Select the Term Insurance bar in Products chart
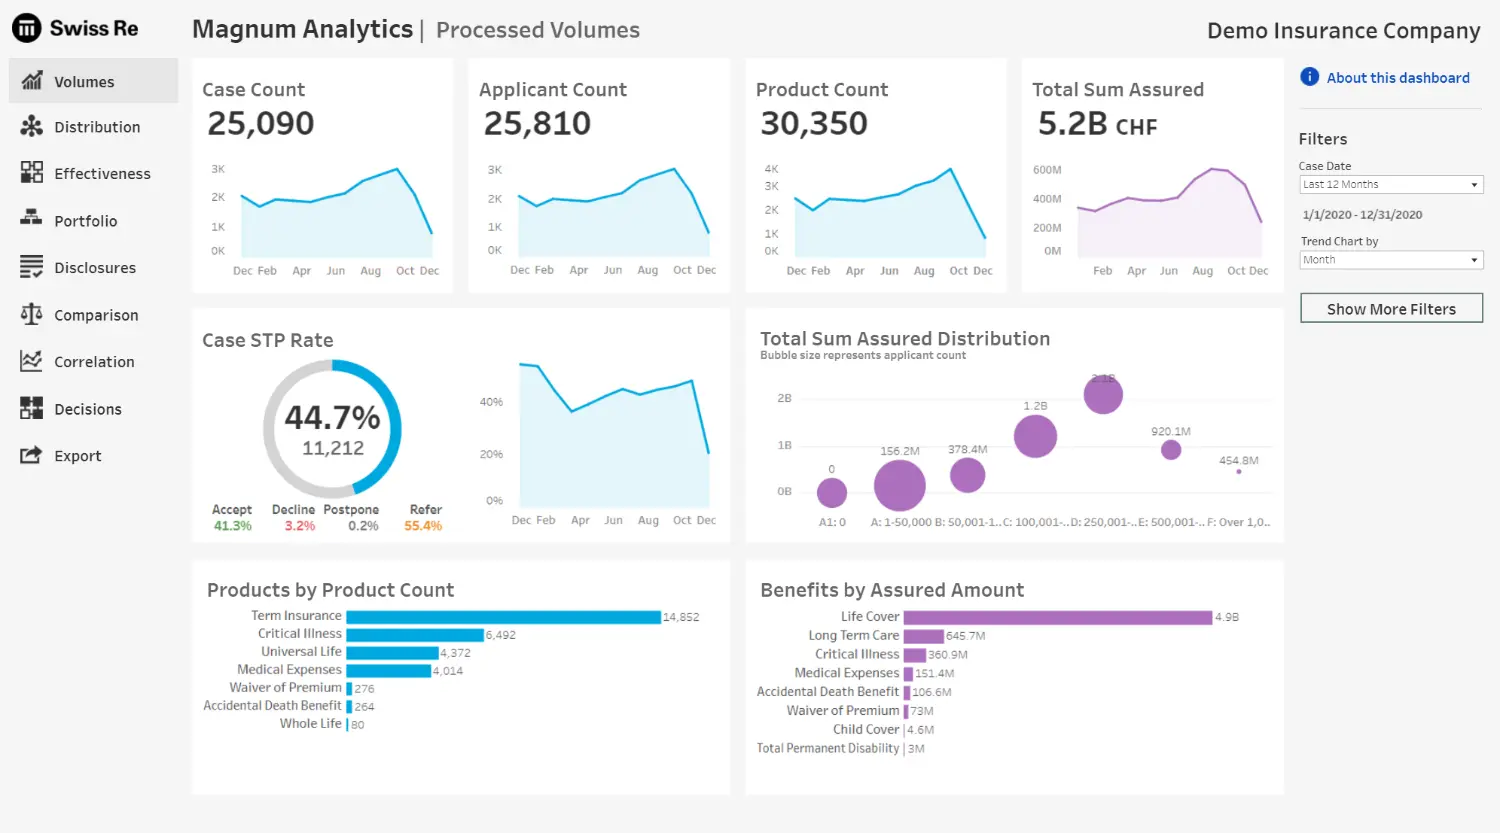1500x833 pixels. tap(500, 617)
